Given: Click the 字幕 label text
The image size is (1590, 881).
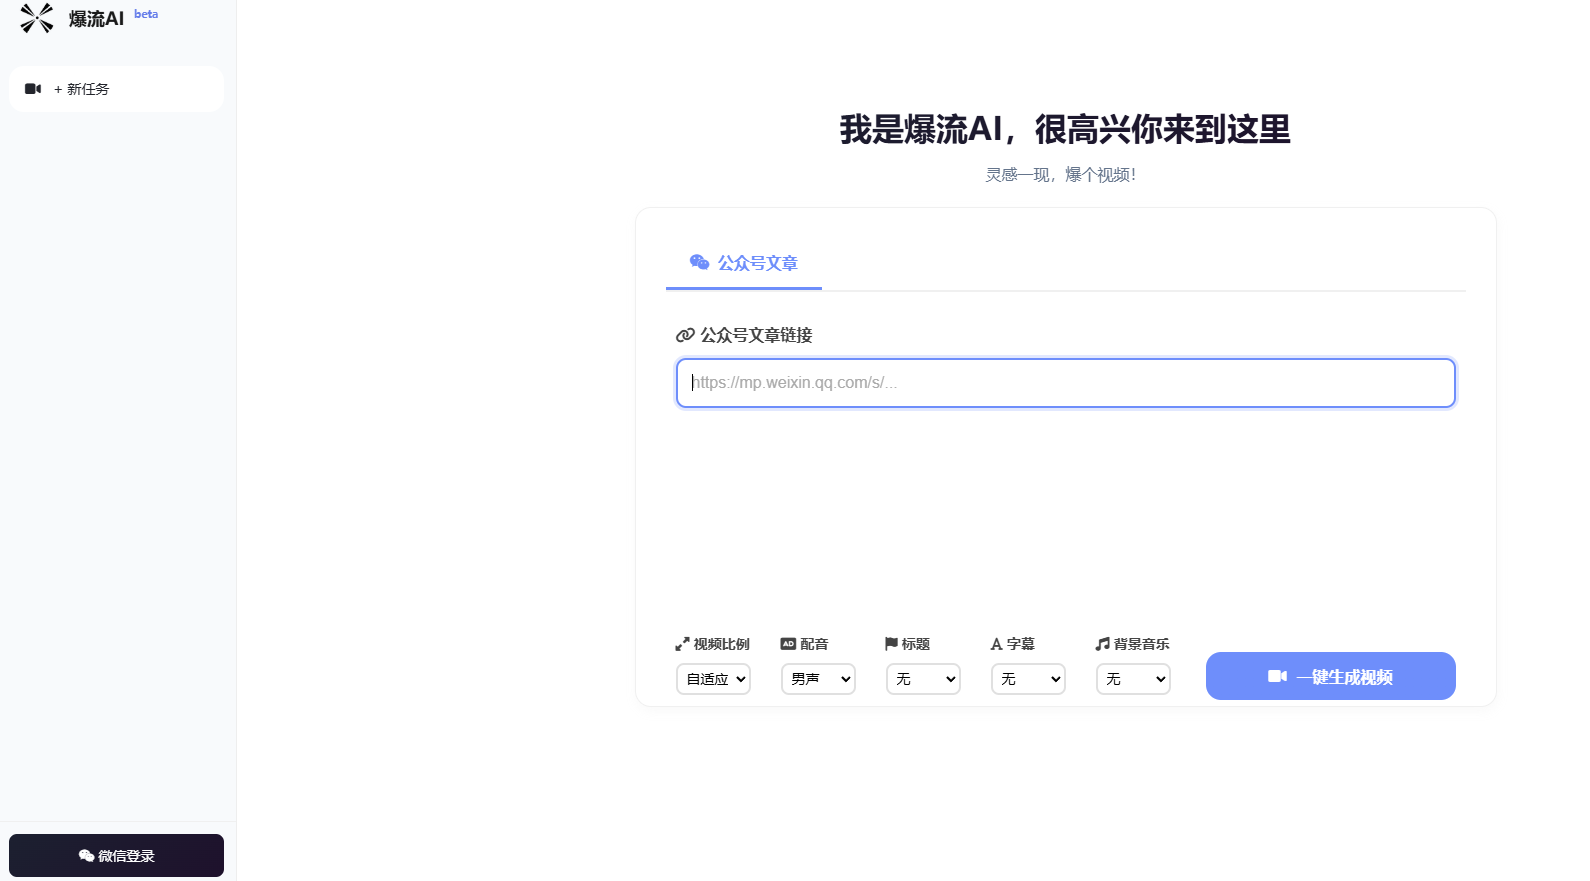Looking at the screenshot, I should pyautogui.click(x=1021, y=644).
